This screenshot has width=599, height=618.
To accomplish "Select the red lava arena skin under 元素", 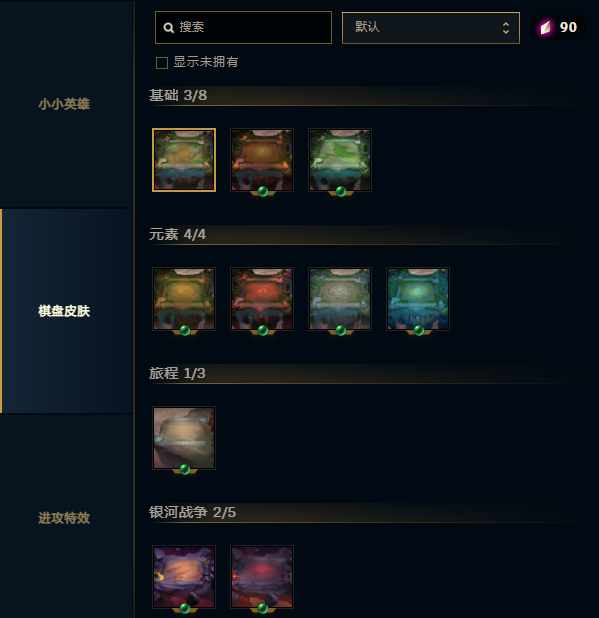I will coord(262,299).
